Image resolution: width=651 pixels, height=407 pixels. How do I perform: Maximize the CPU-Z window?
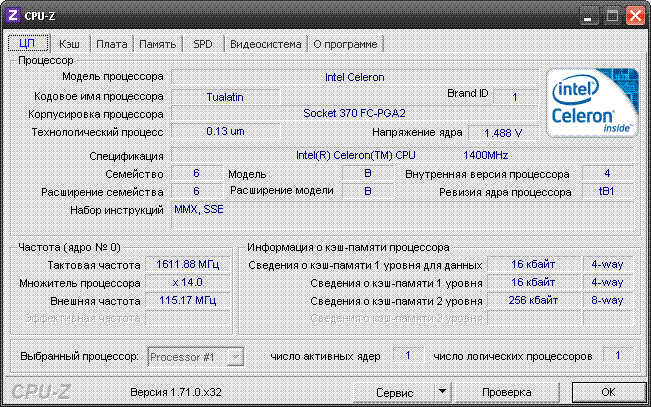[x=612, y=17]
